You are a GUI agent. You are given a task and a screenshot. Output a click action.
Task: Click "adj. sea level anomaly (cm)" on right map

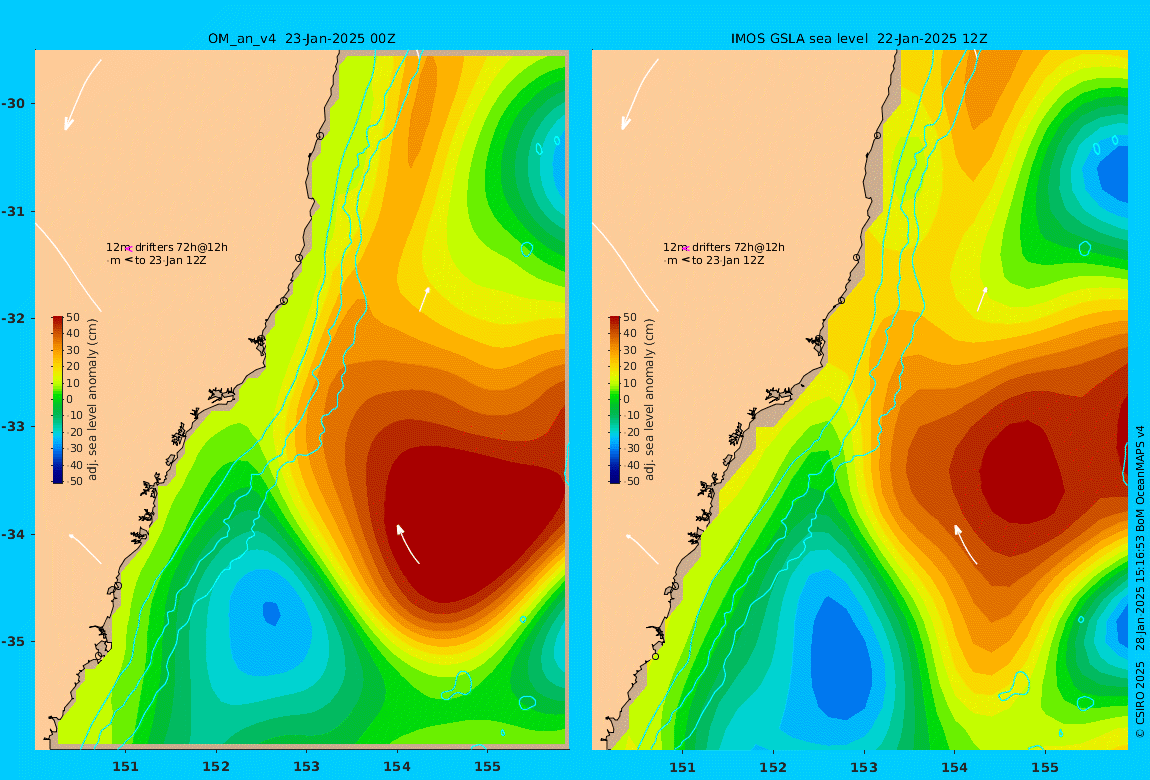(650, 400)
